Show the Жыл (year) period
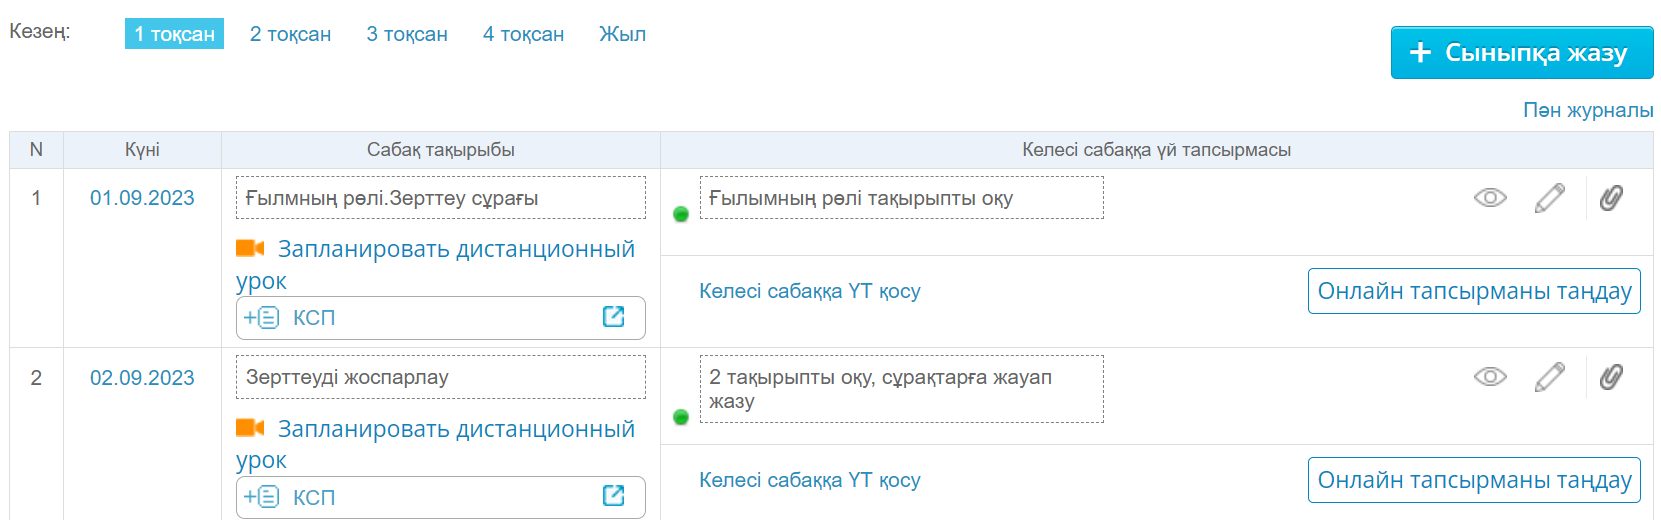This screenshot has height=520, width=1661. (x=622, y=34)
